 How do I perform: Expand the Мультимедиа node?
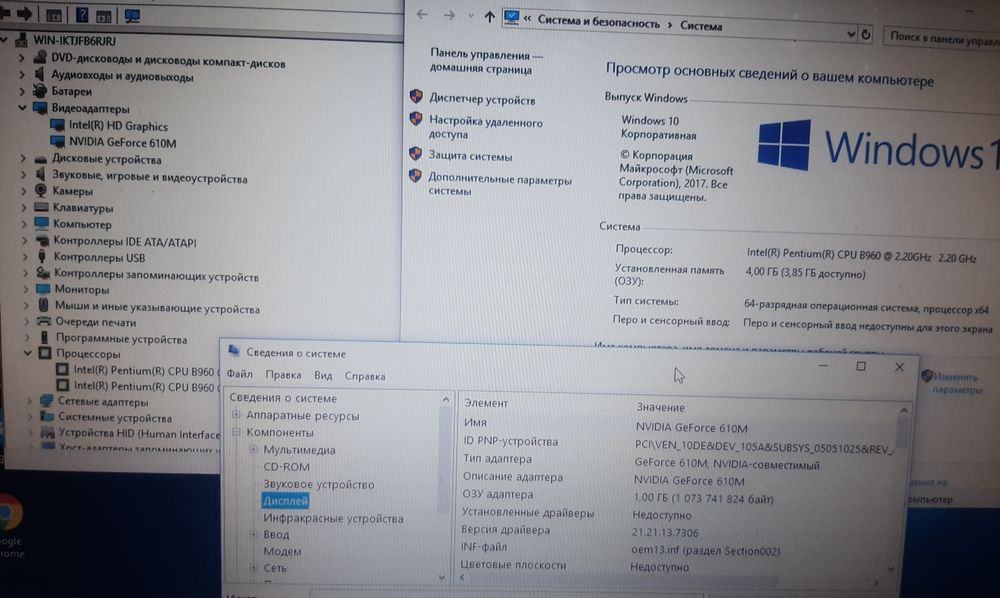[x=253, y=449]
